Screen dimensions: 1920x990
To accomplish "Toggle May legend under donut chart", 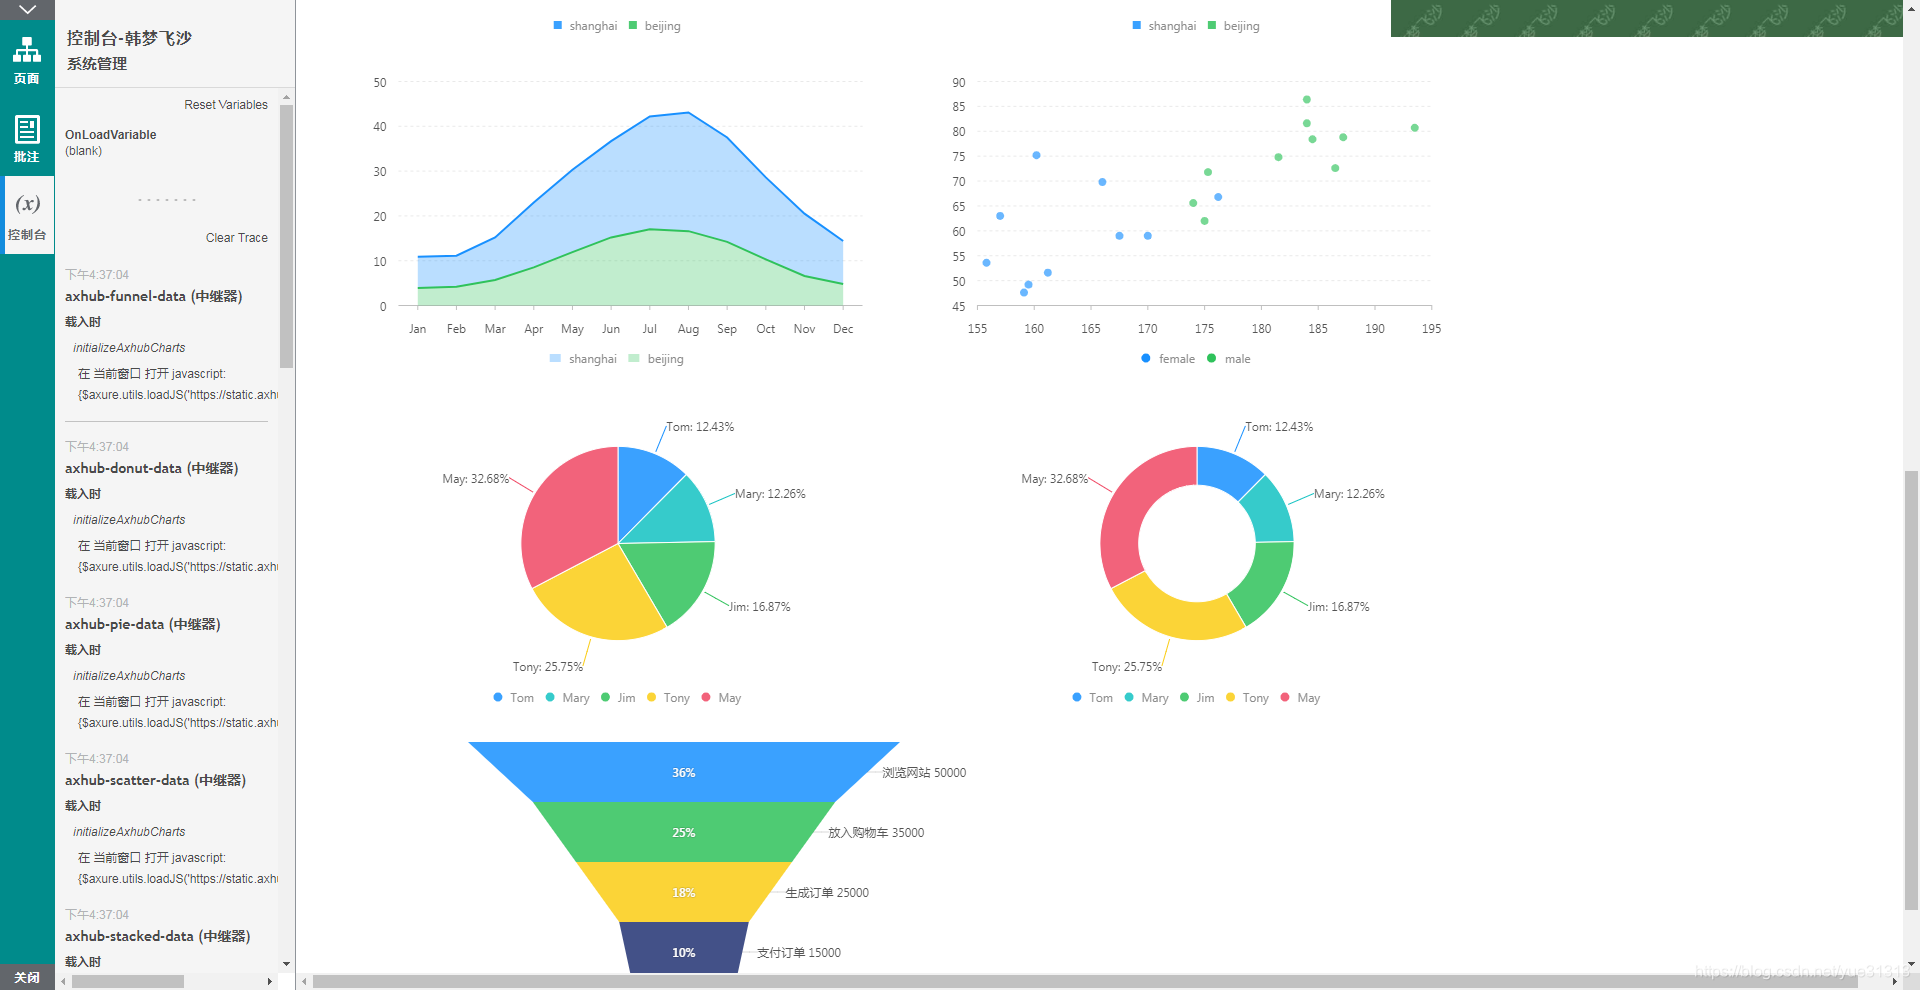I will click(1300, 698).
